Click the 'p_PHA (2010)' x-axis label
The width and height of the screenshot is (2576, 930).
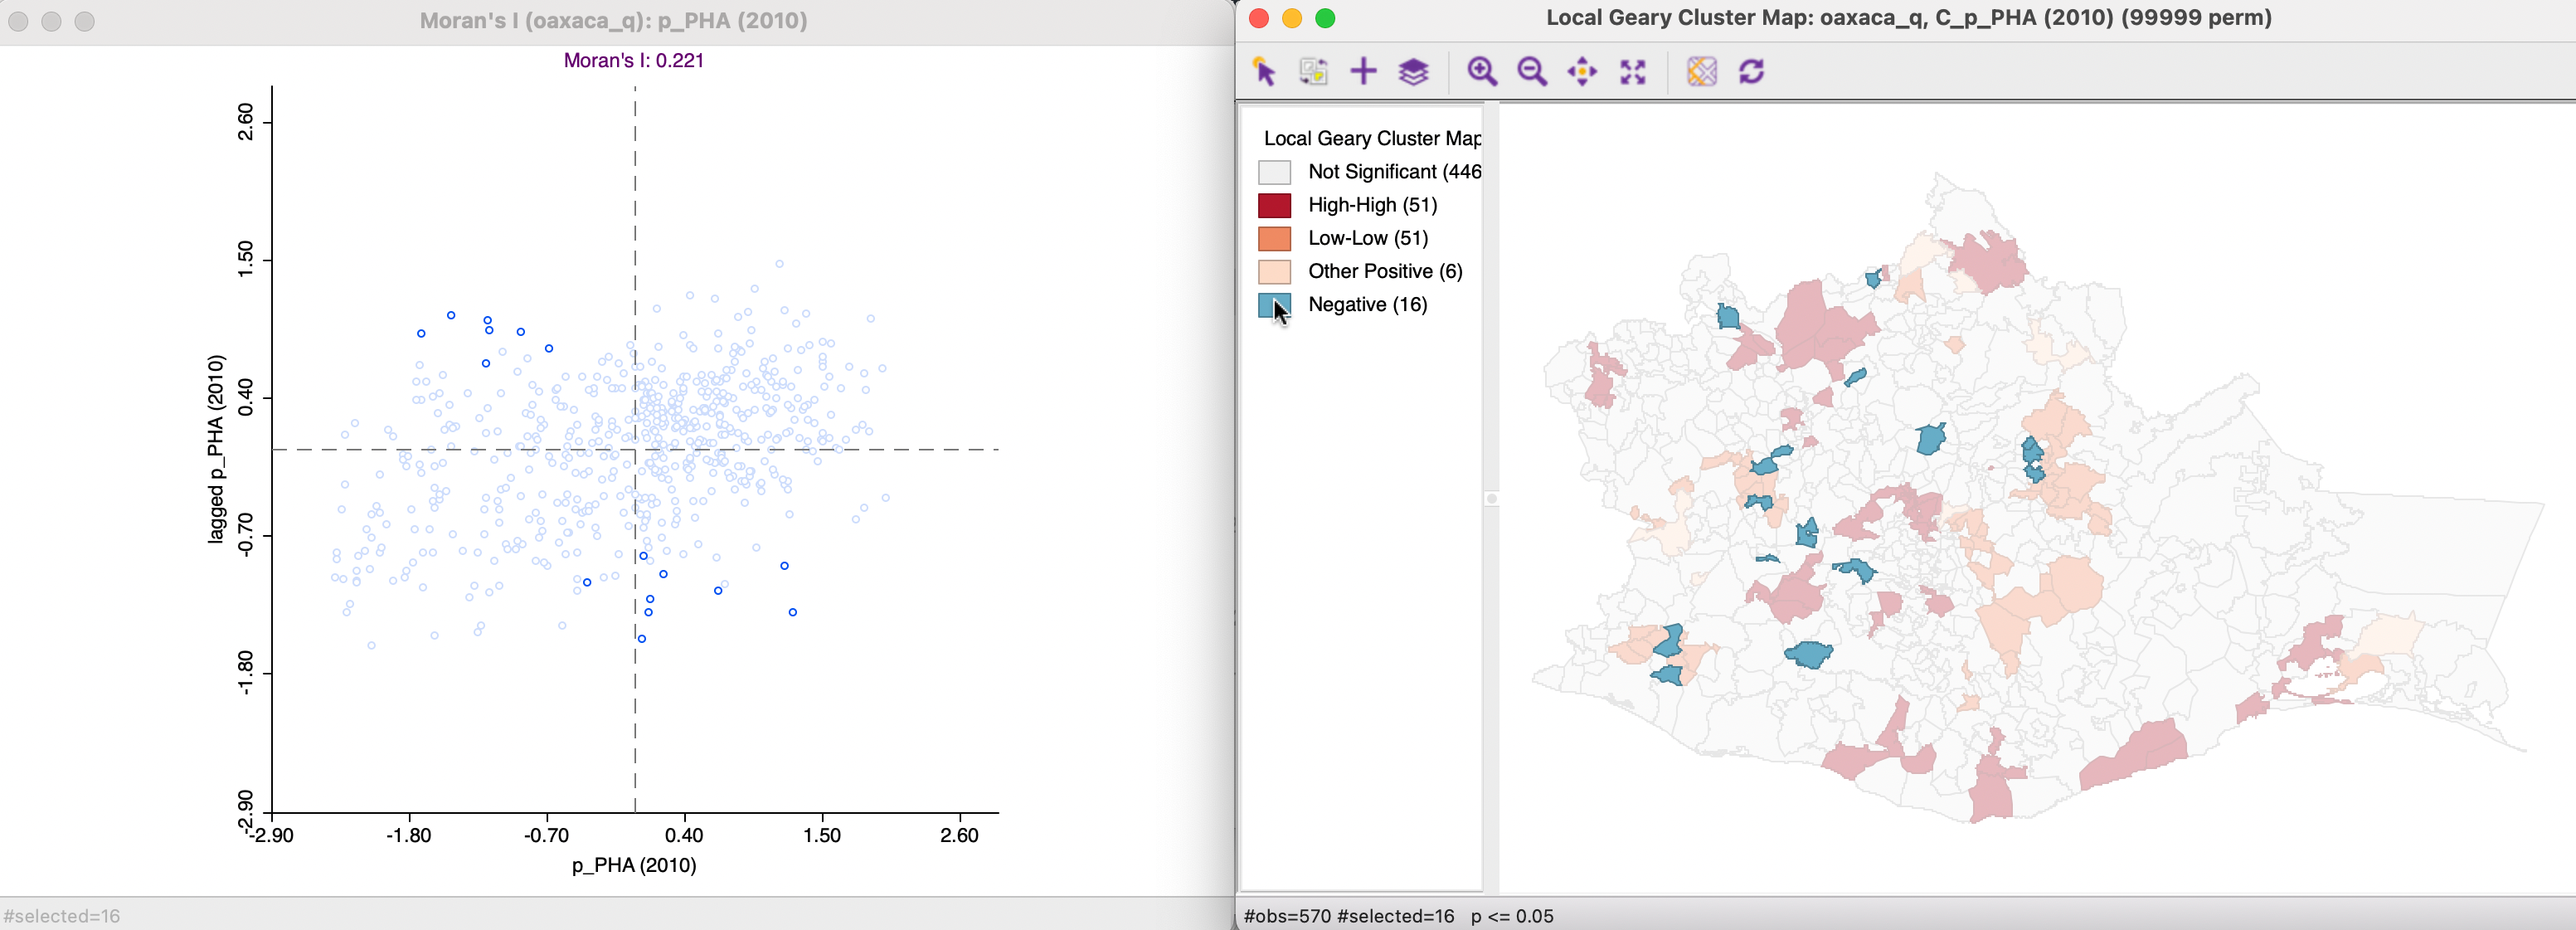click(634, 865)
